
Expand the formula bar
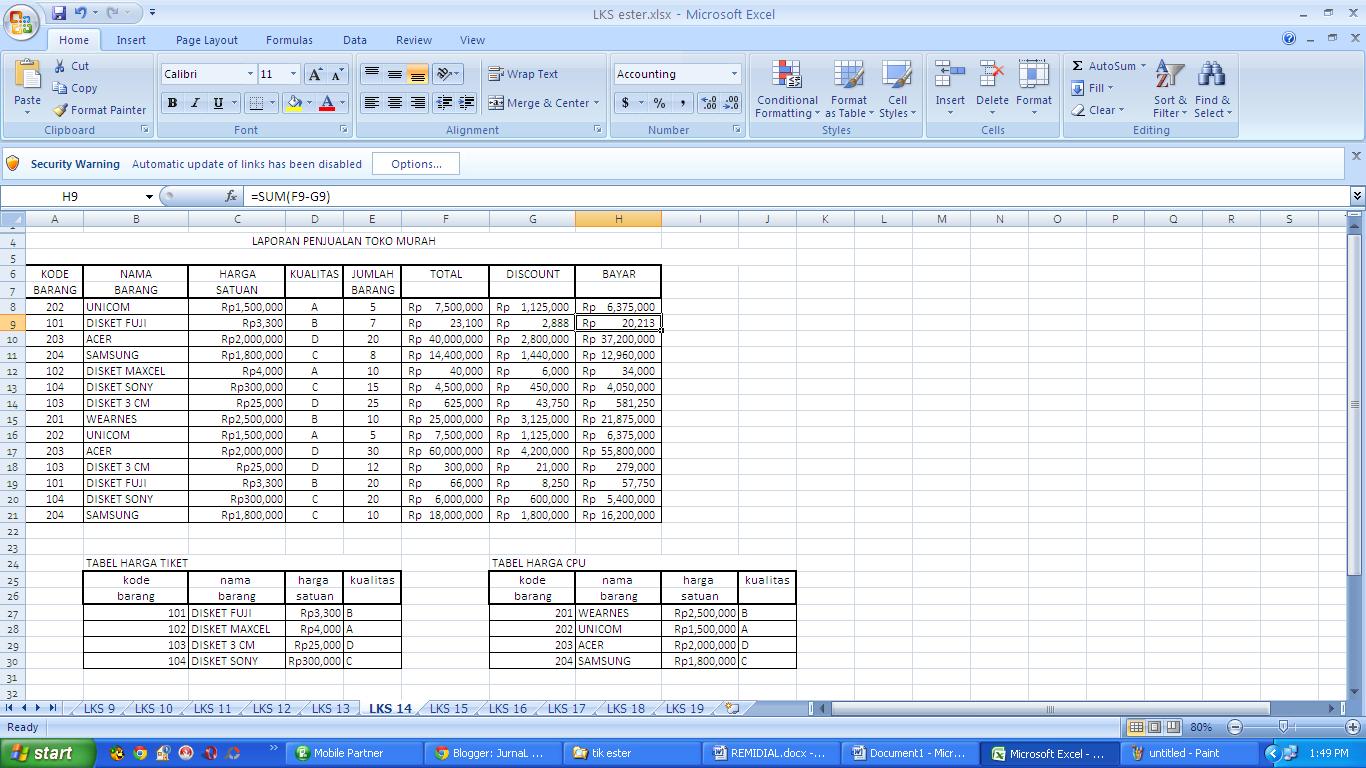tap(1357, 196)
